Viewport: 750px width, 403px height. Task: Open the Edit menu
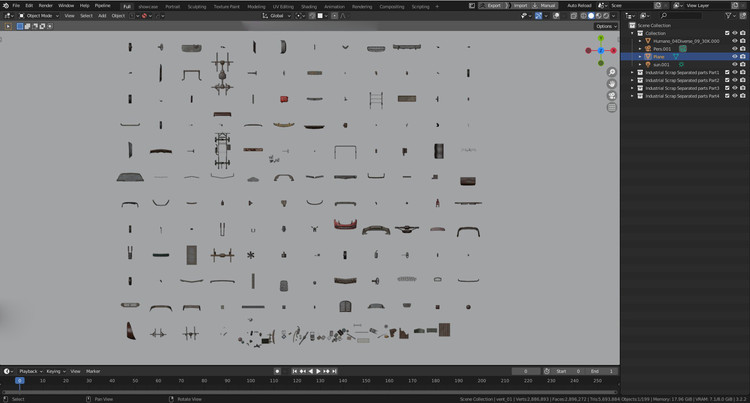[29, 6]
